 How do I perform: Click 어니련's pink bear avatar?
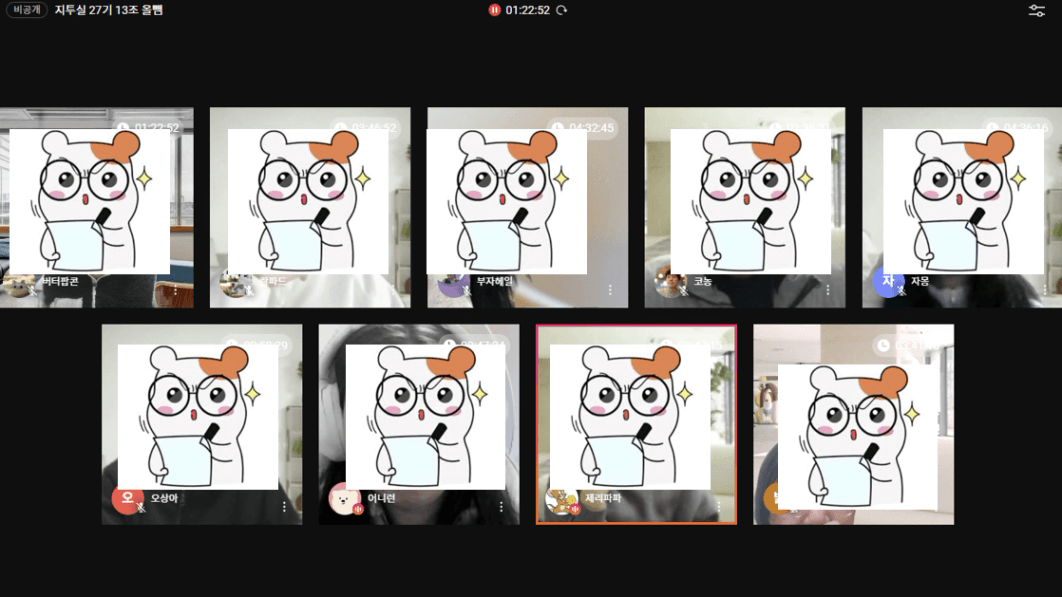pyautogui.click(x=345, y=499)
